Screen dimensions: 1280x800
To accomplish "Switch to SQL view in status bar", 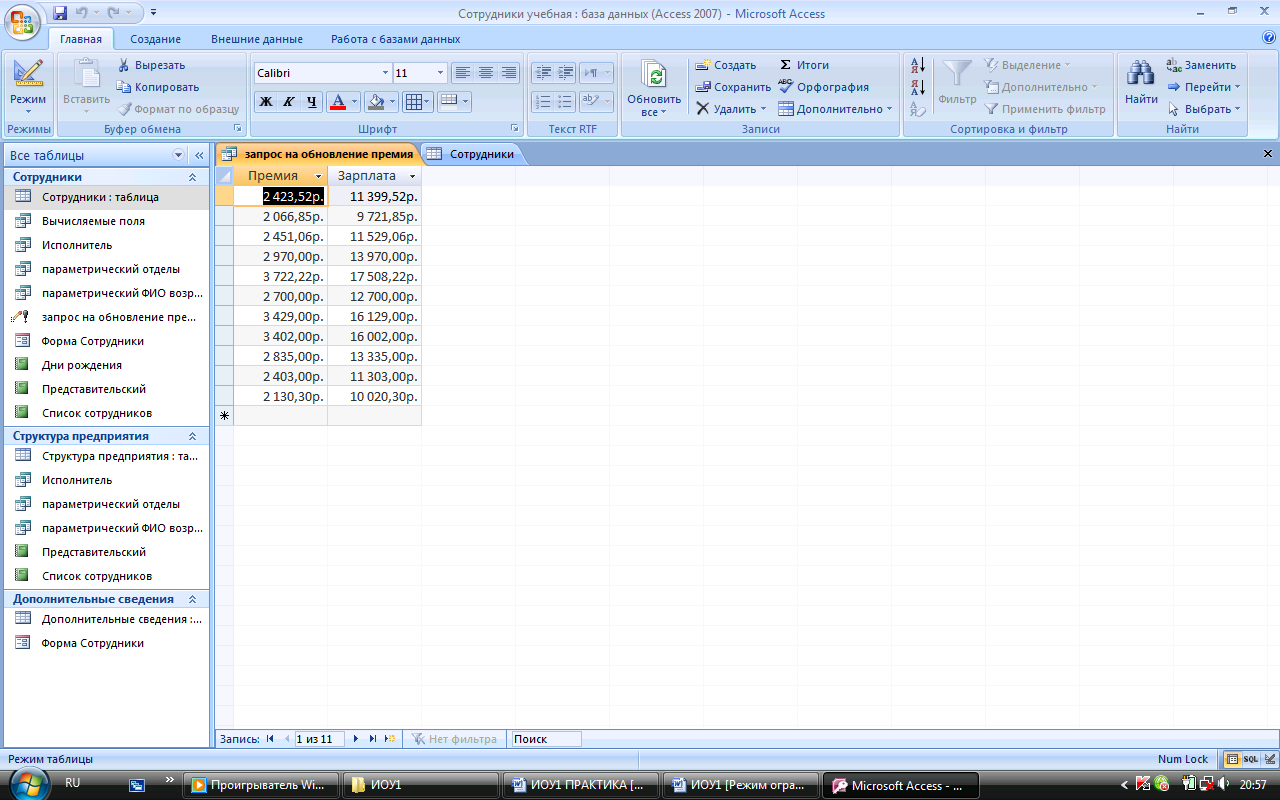I will point(1251,759).
